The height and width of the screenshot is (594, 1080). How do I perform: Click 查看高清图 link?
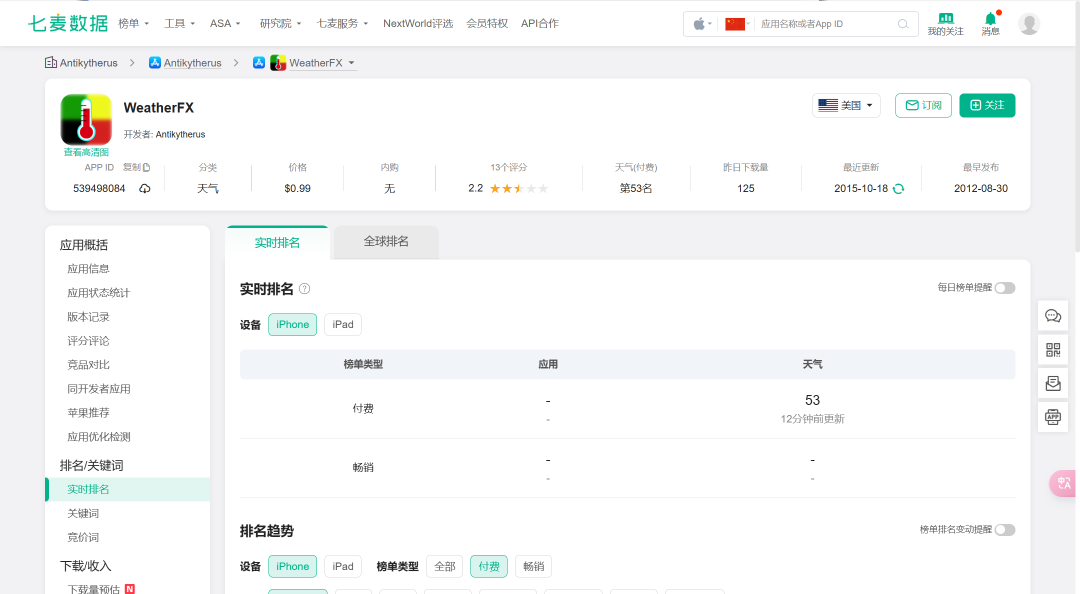click(86, 152)
